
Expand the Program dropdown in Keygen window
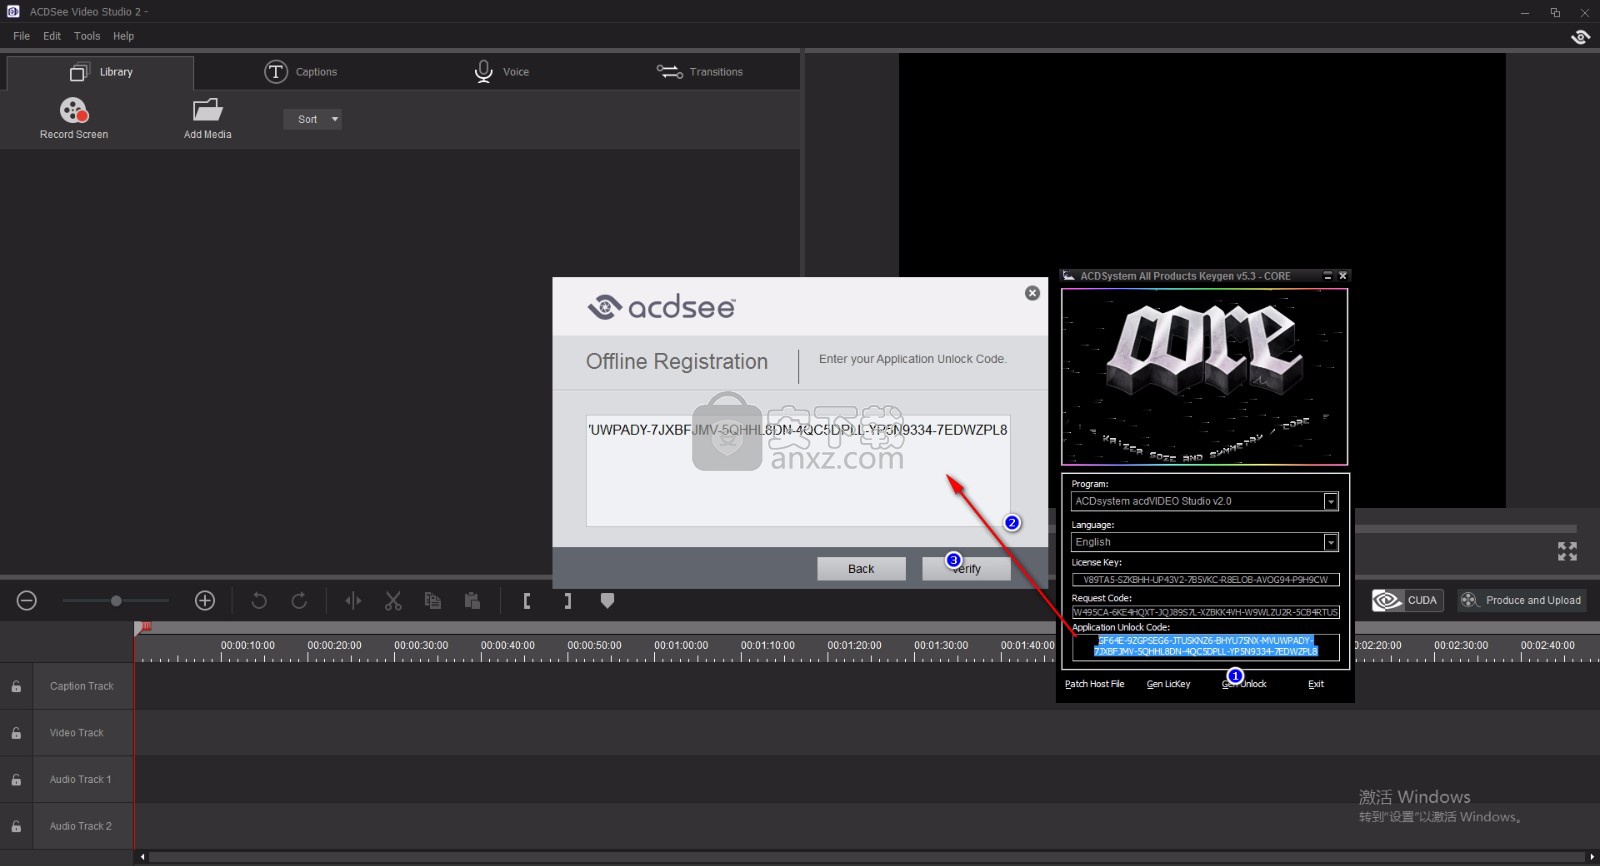[1330, 502]
